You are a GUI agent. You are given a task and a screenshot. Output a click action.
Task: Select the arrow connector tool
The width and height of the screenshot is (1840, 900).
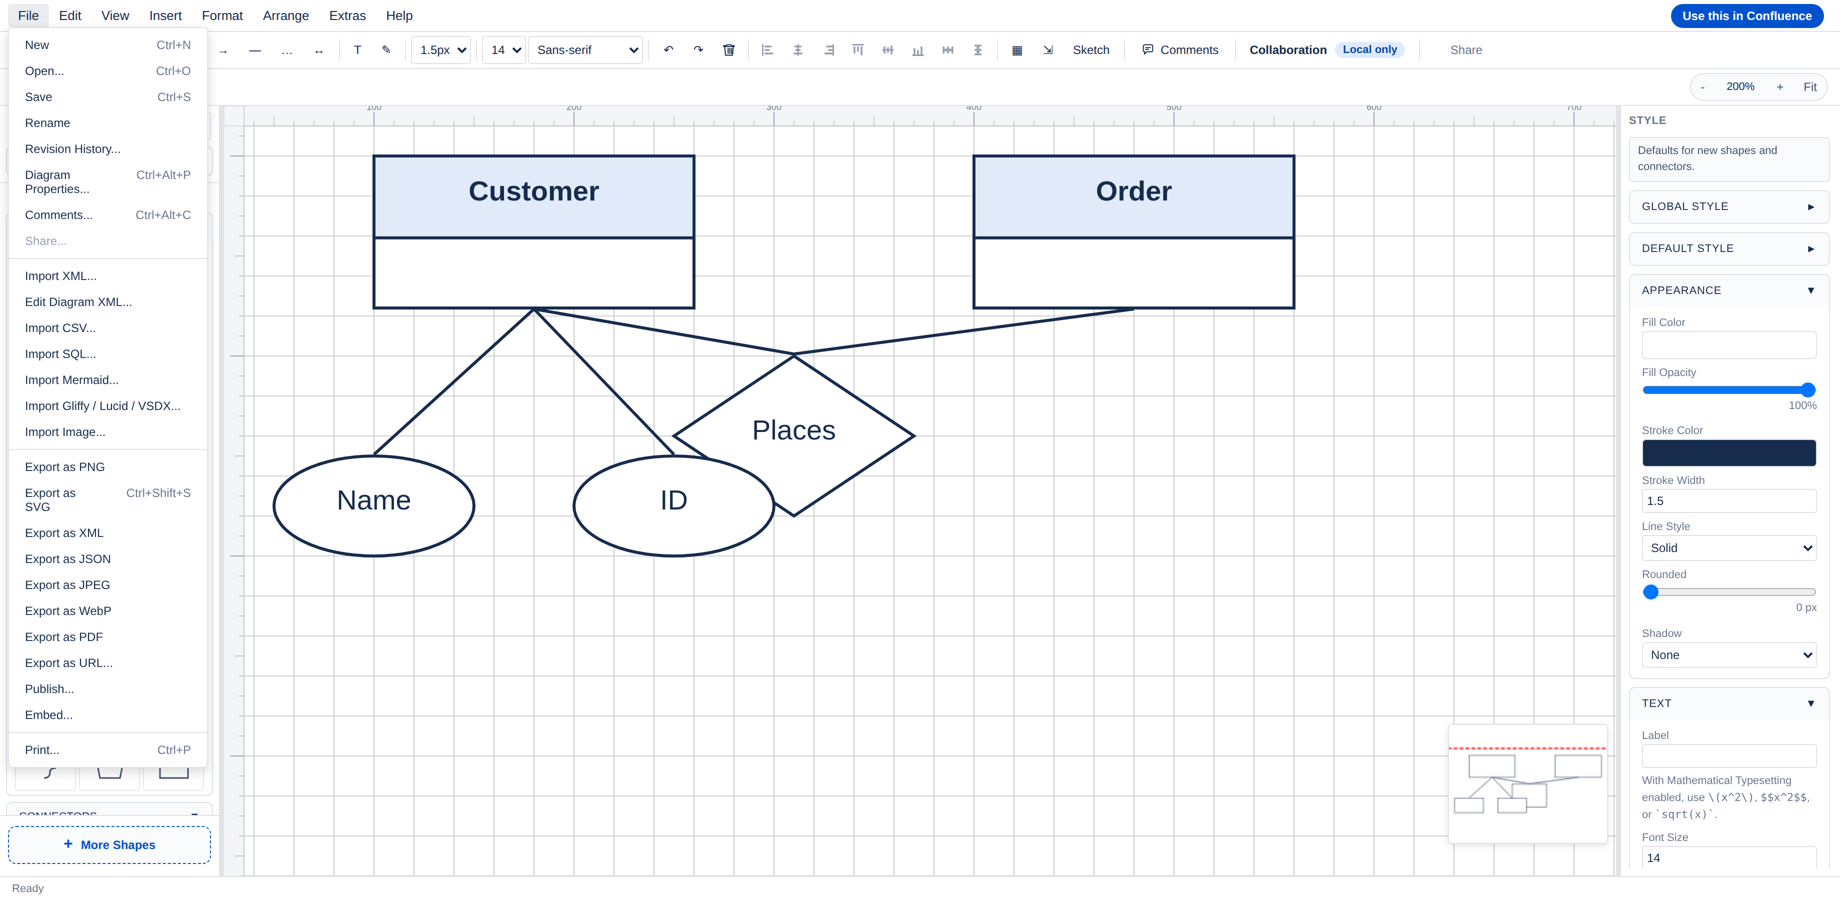pyautogui.click(x=223, y=50)
